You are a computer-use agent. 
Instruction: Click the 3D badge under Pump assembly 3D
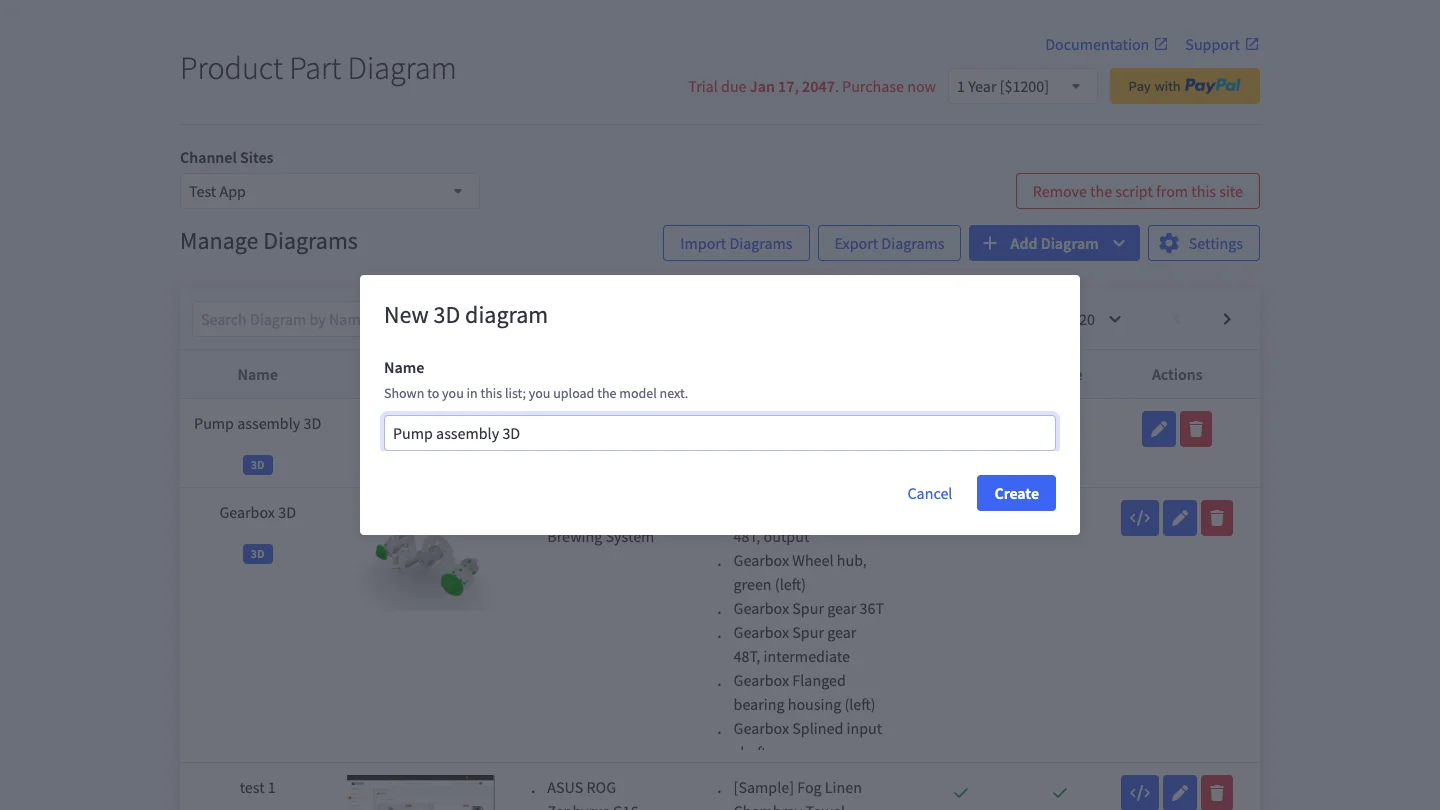tap(258, 465)
